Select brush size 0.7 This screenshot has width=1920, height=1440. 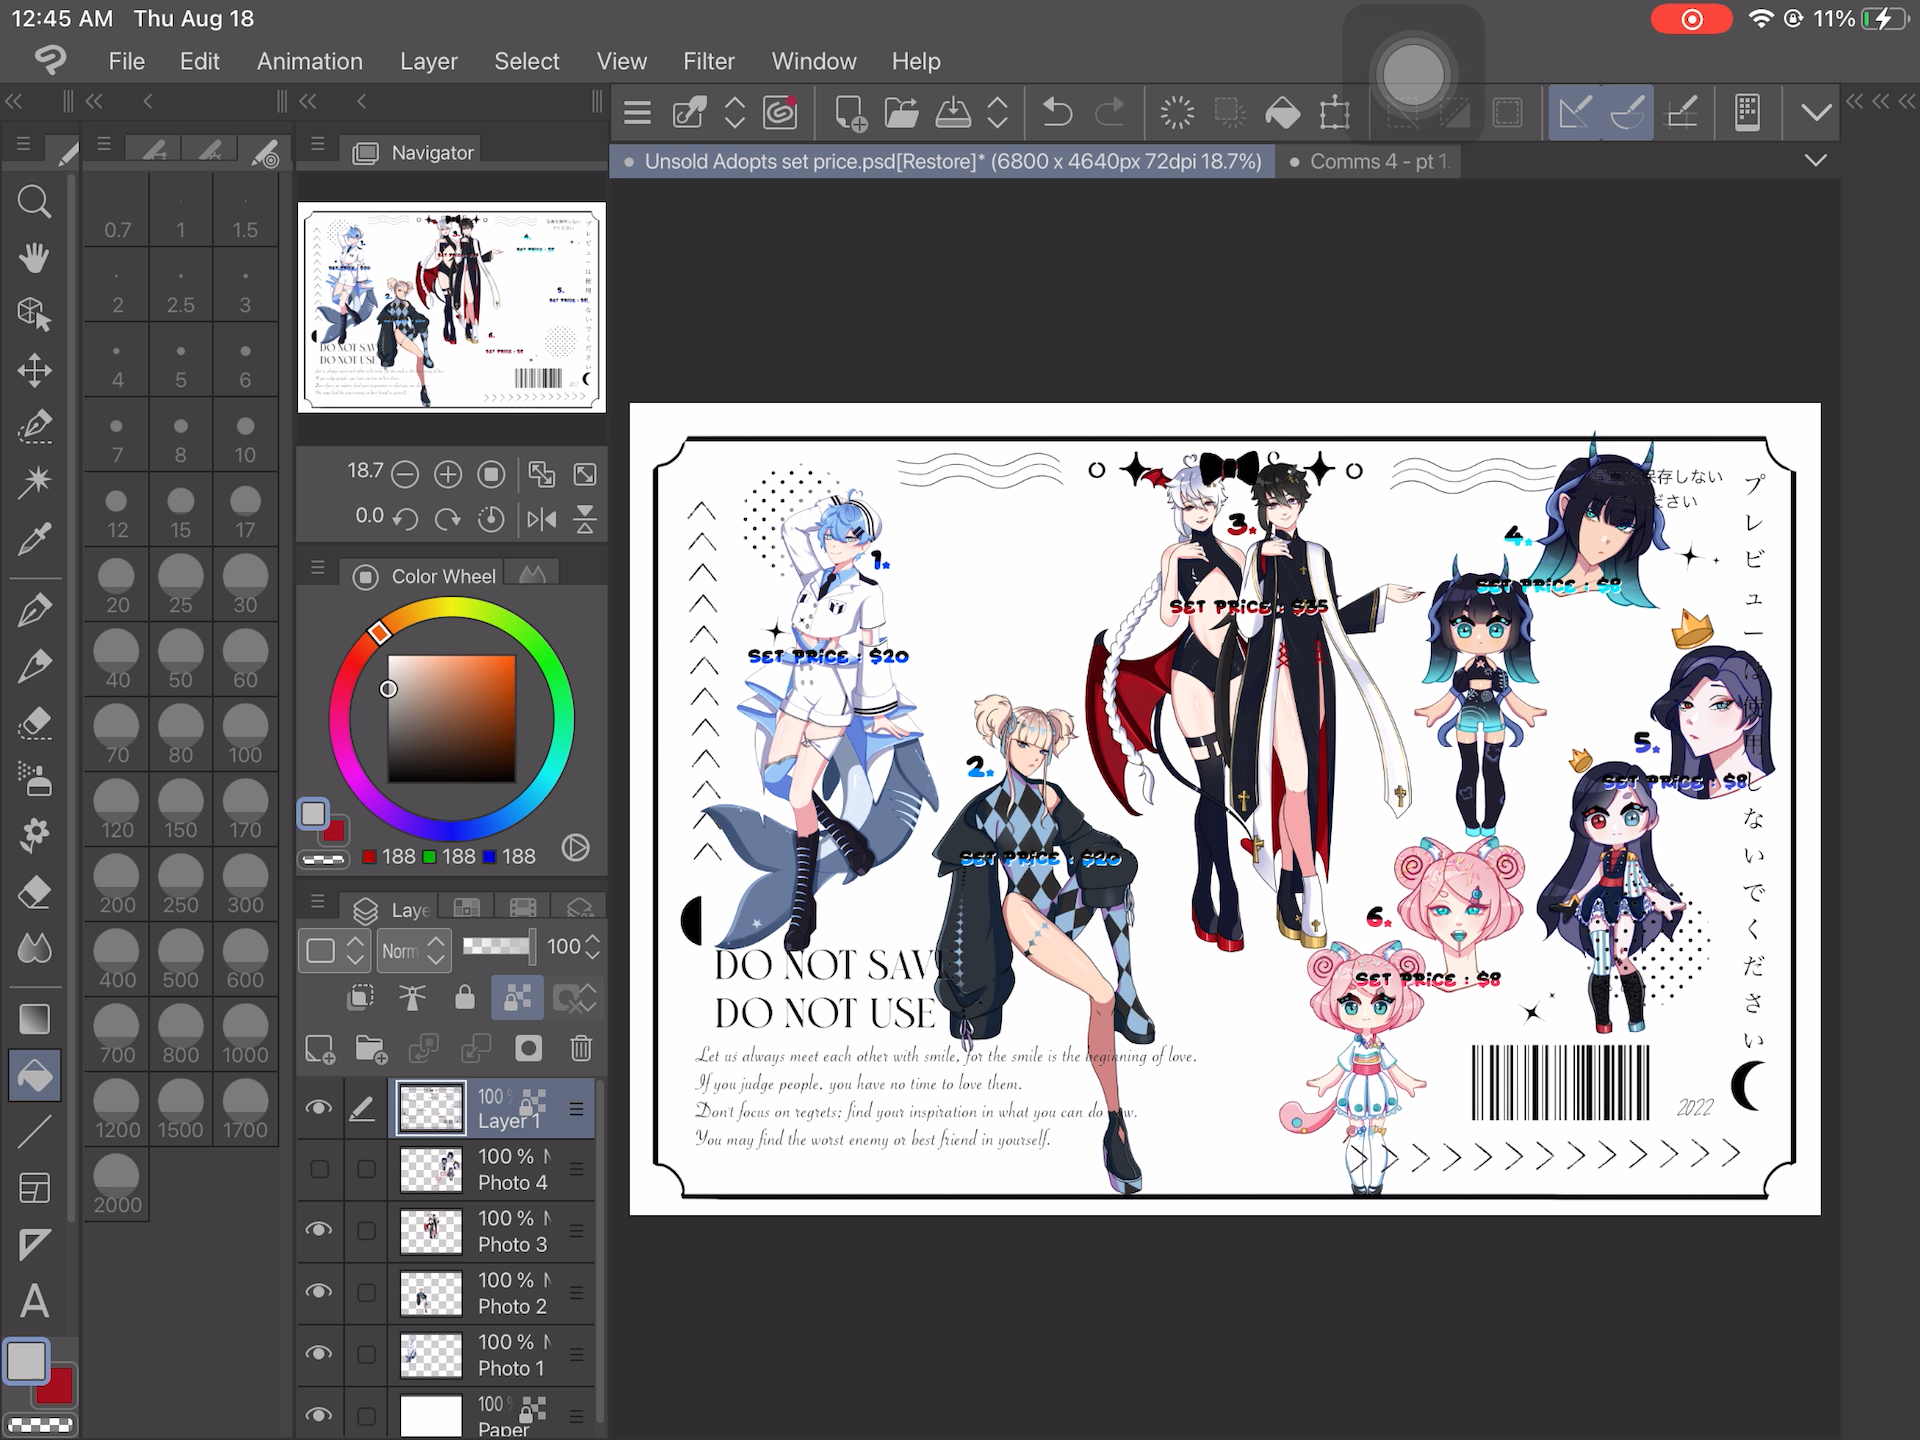coord(117,210)
